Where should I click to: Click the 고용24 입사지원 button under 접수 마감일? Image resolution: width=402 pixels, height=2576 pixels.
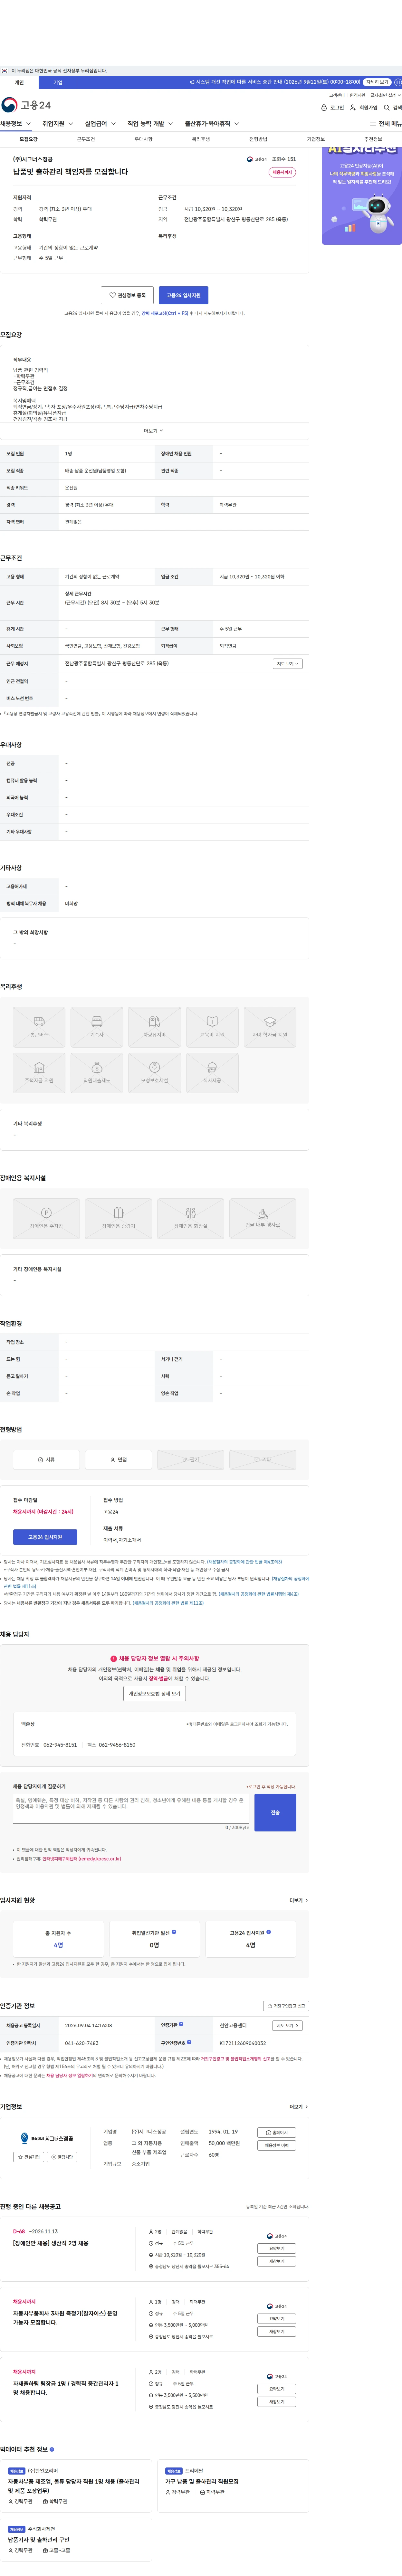pyautogui.click(x=45, y=1537)
